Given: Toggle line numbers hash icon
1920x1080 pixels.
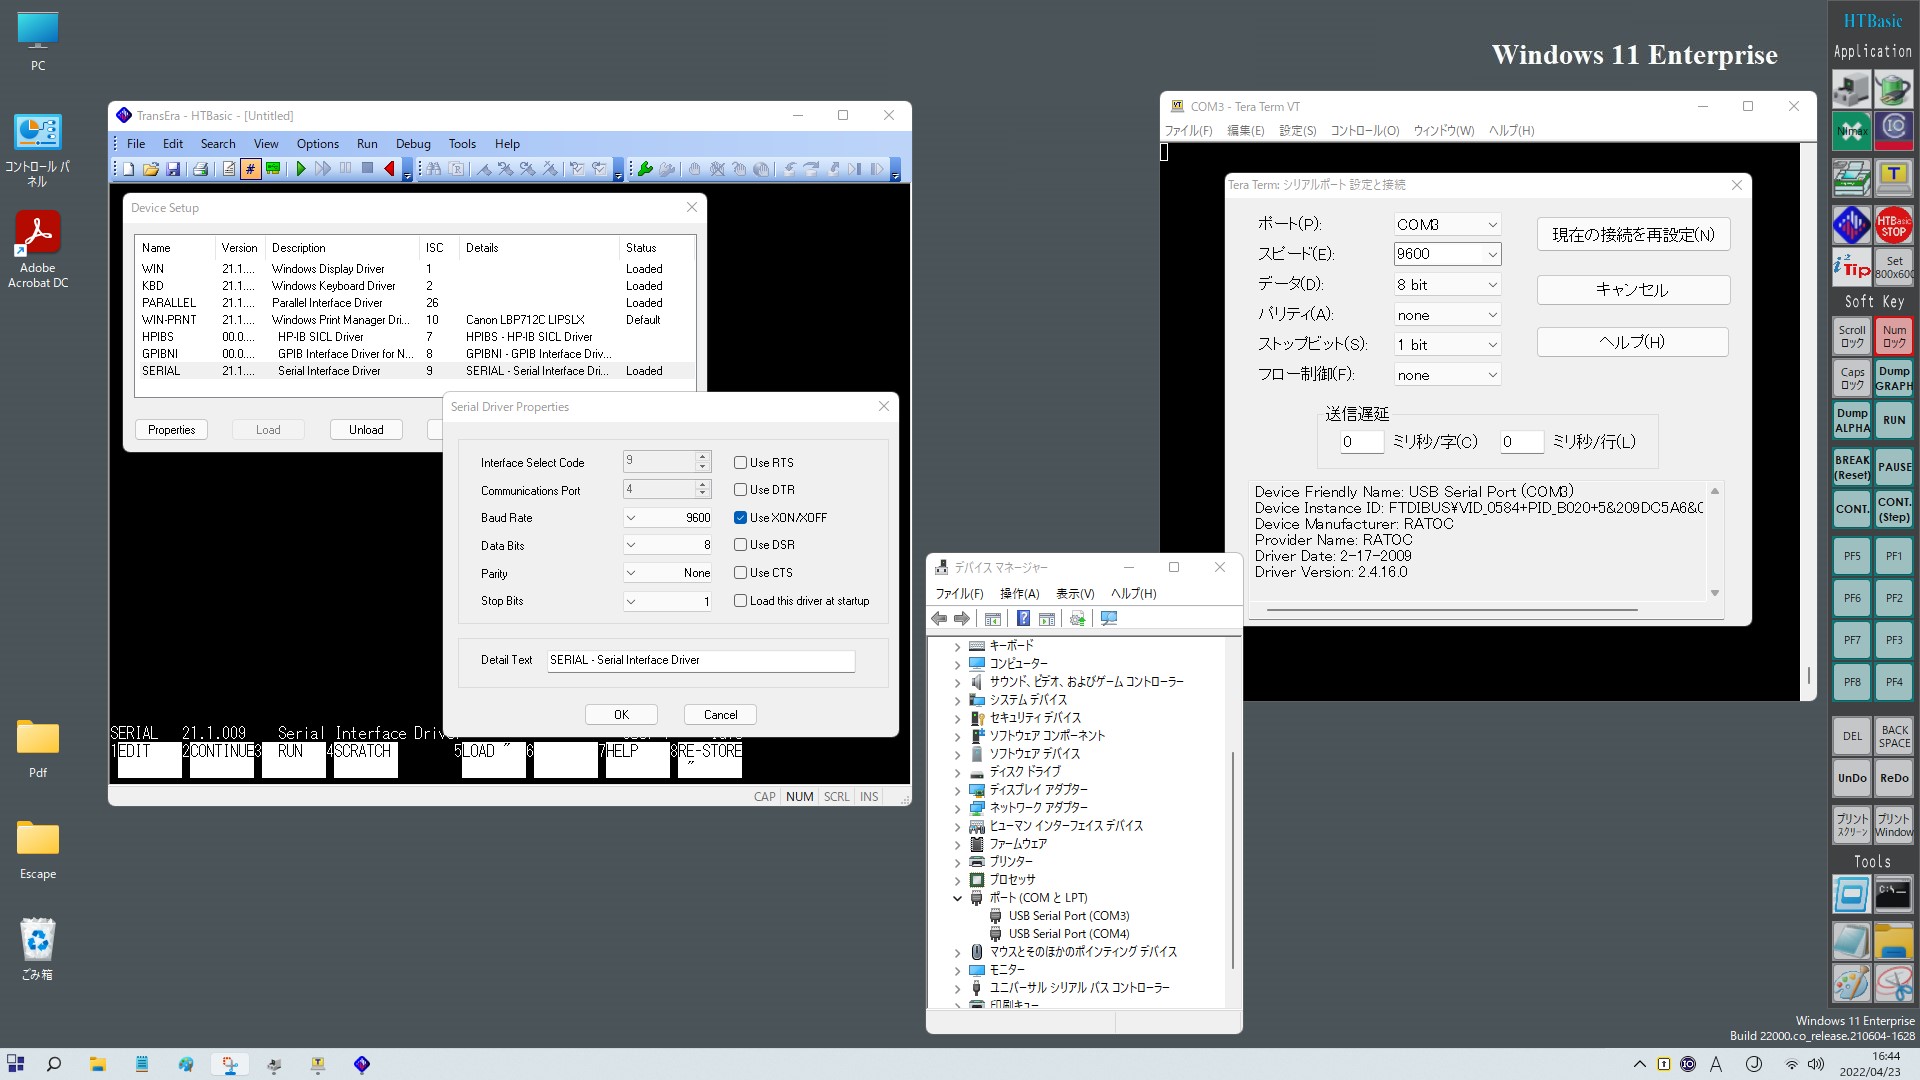Looking at the screenshot, I should [250, 170].
